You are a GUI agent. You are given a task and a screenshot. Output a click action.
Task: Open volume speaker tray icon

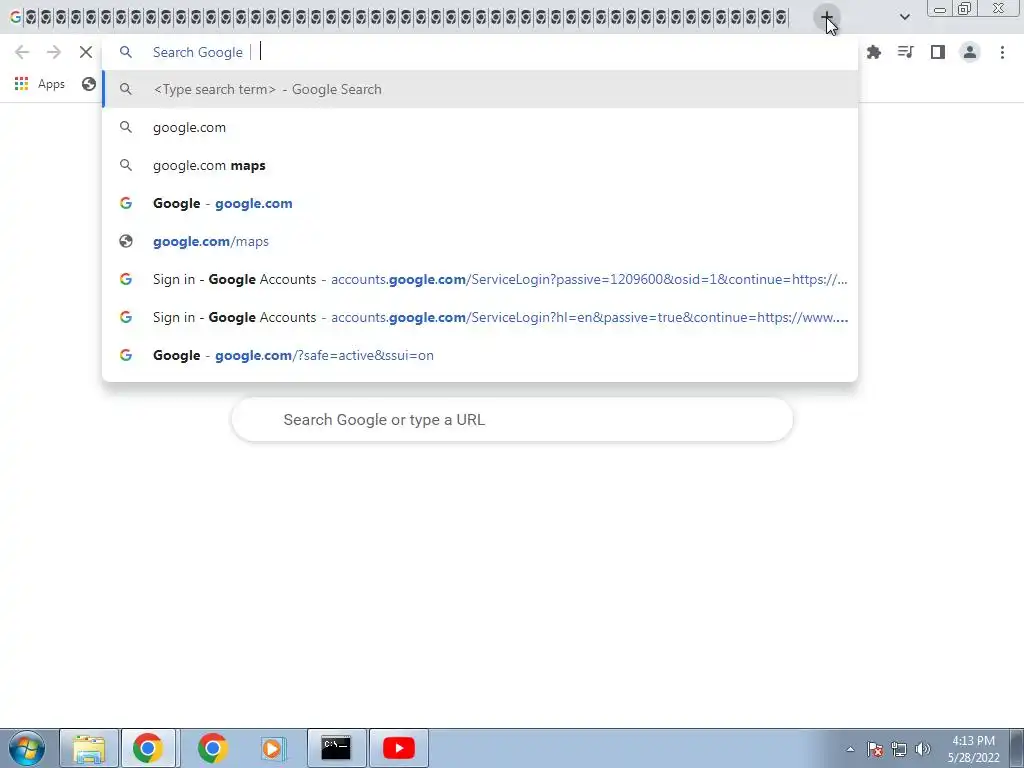pos(923,749)
